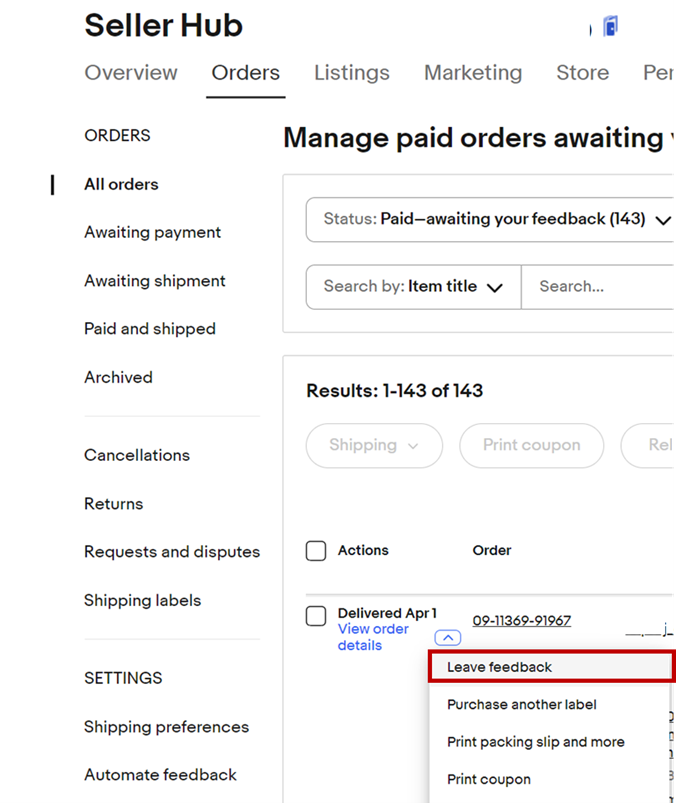The width and height of the screenshot is (676, 803).
Task: Open View order details link
Action: (x=373, y=637)
